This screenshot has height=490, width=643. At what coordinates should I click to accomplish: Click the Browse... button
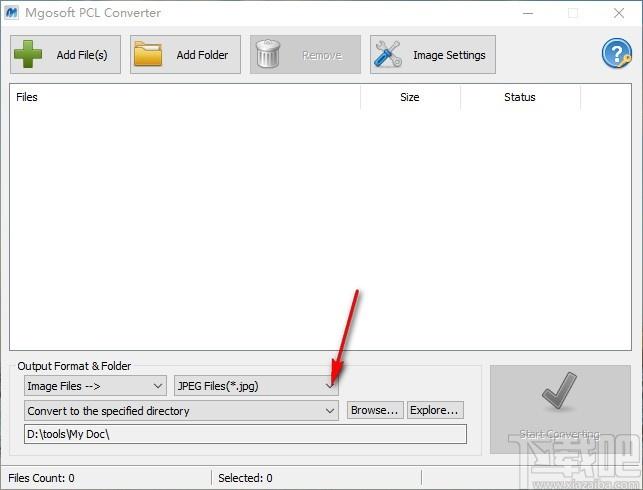click(375, 410)
